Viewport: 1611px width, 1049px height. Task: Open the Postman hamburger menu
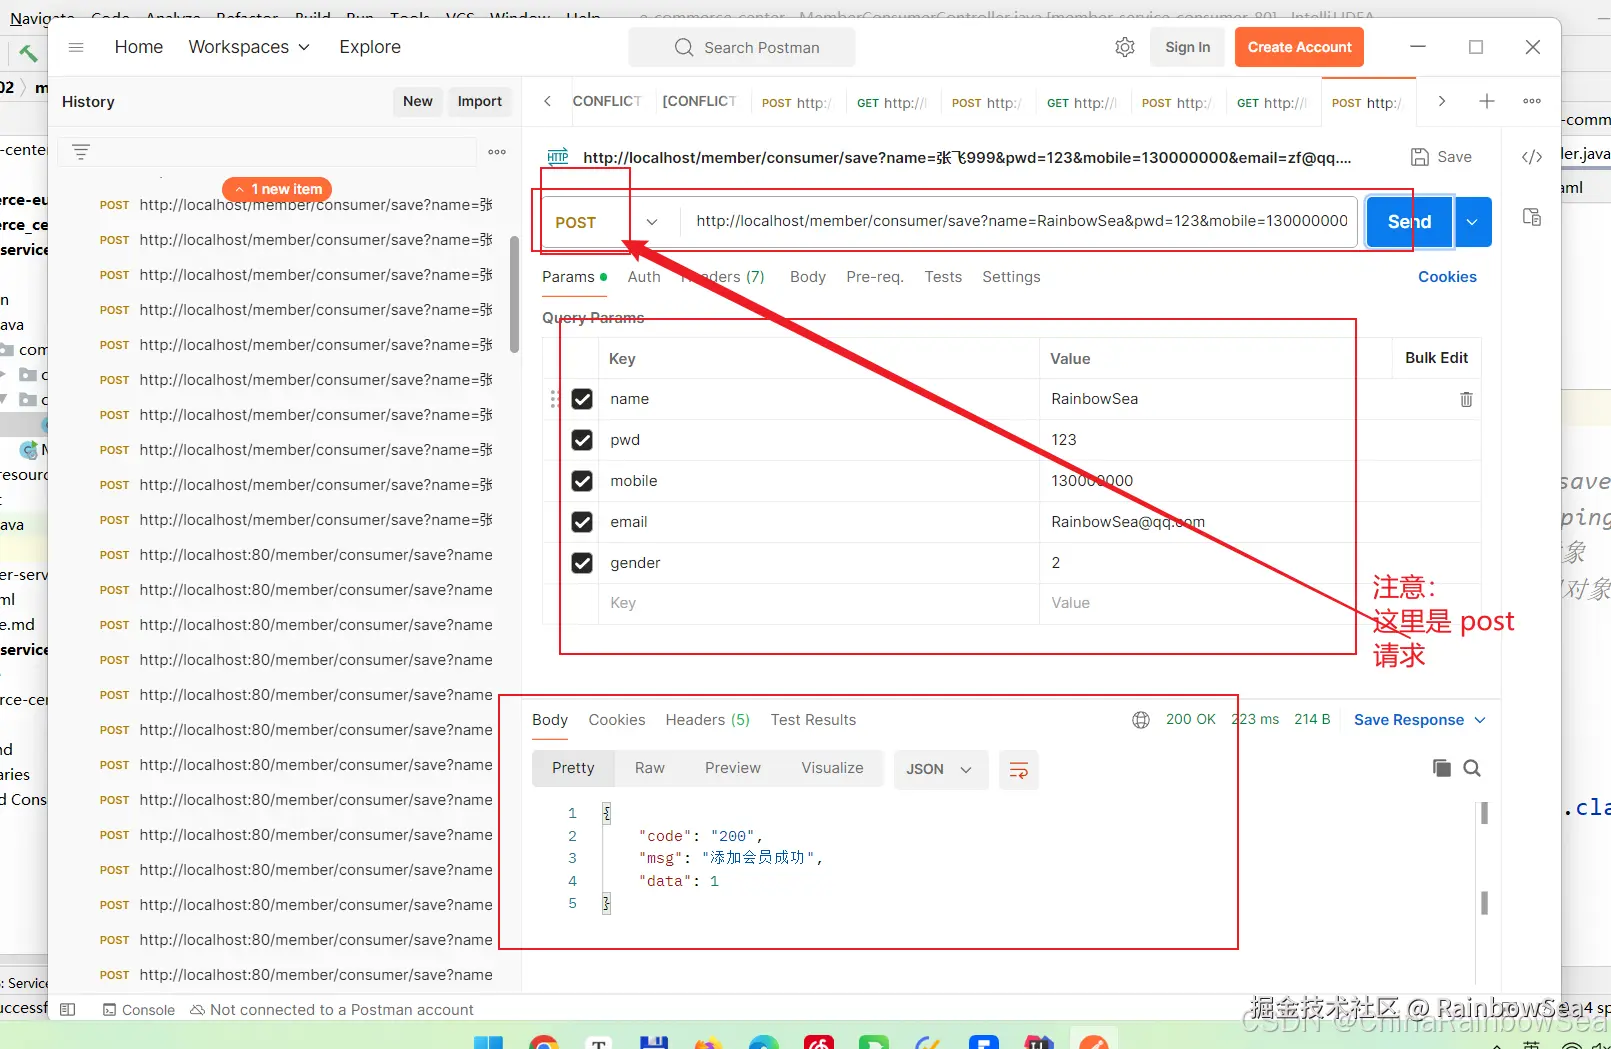[76, 47]
